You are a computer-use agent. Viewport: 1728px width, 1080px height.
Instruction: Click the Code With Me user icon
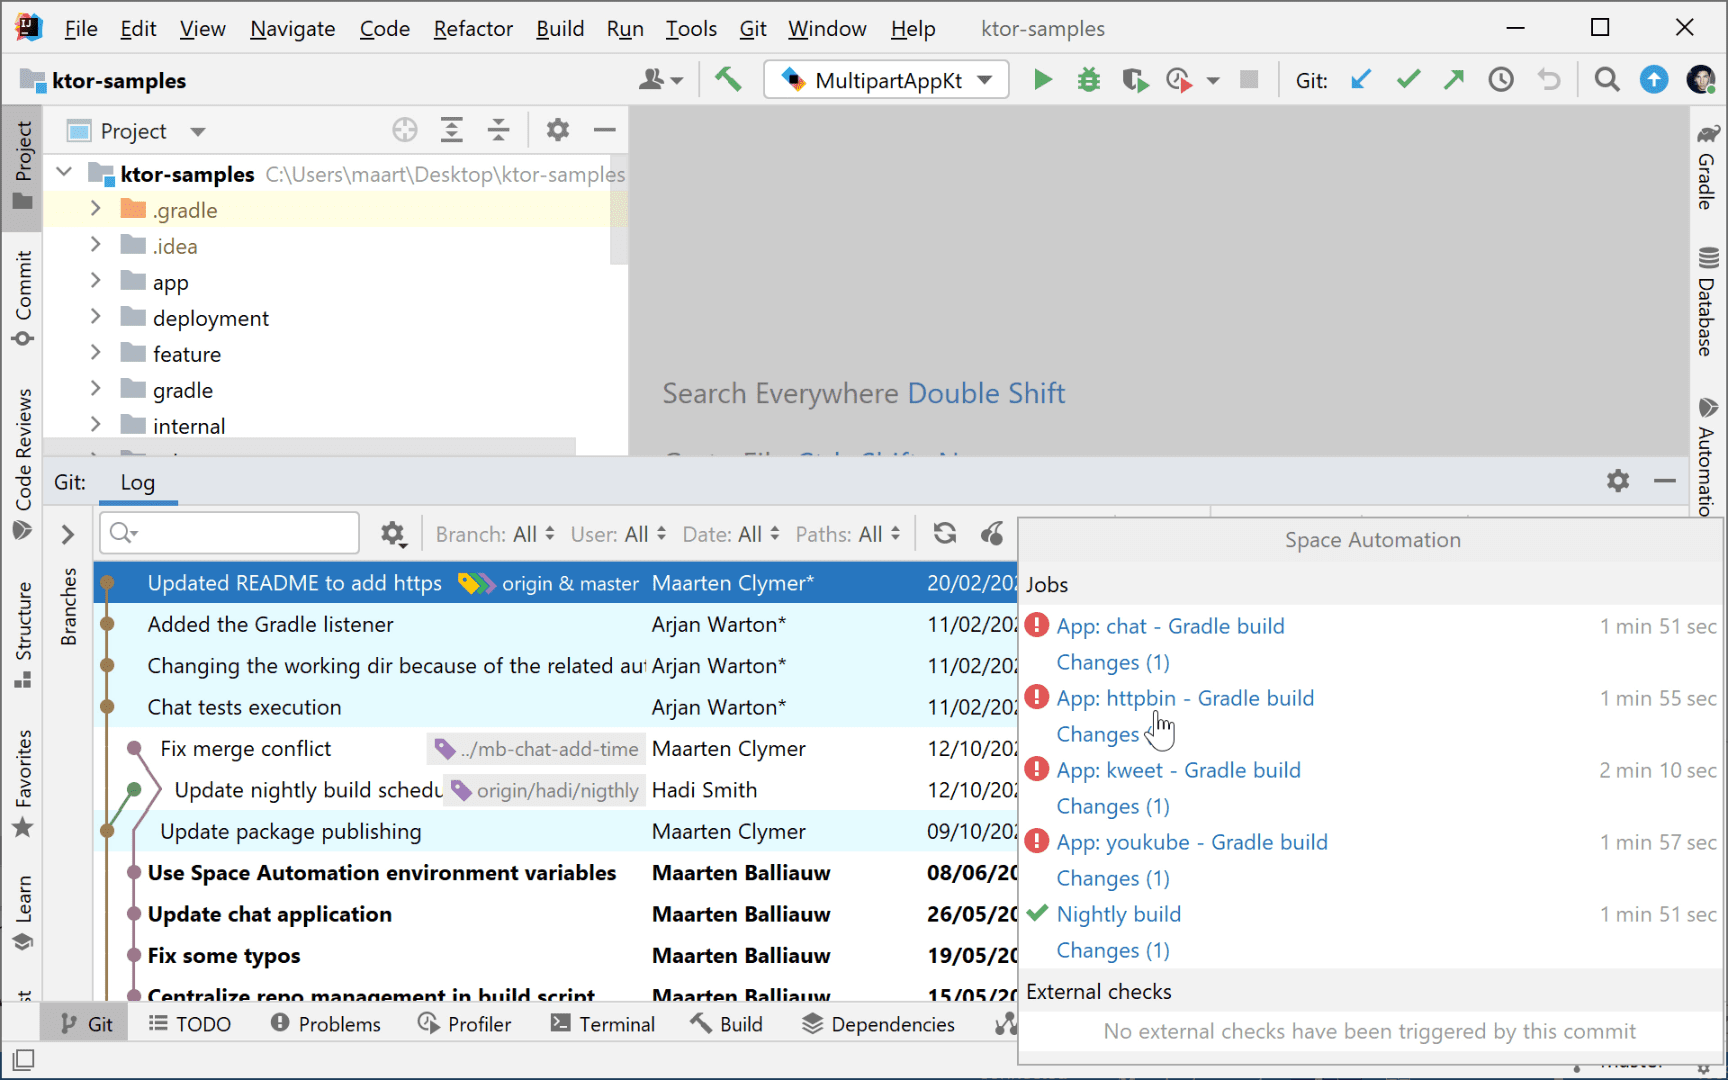point(661,79)
